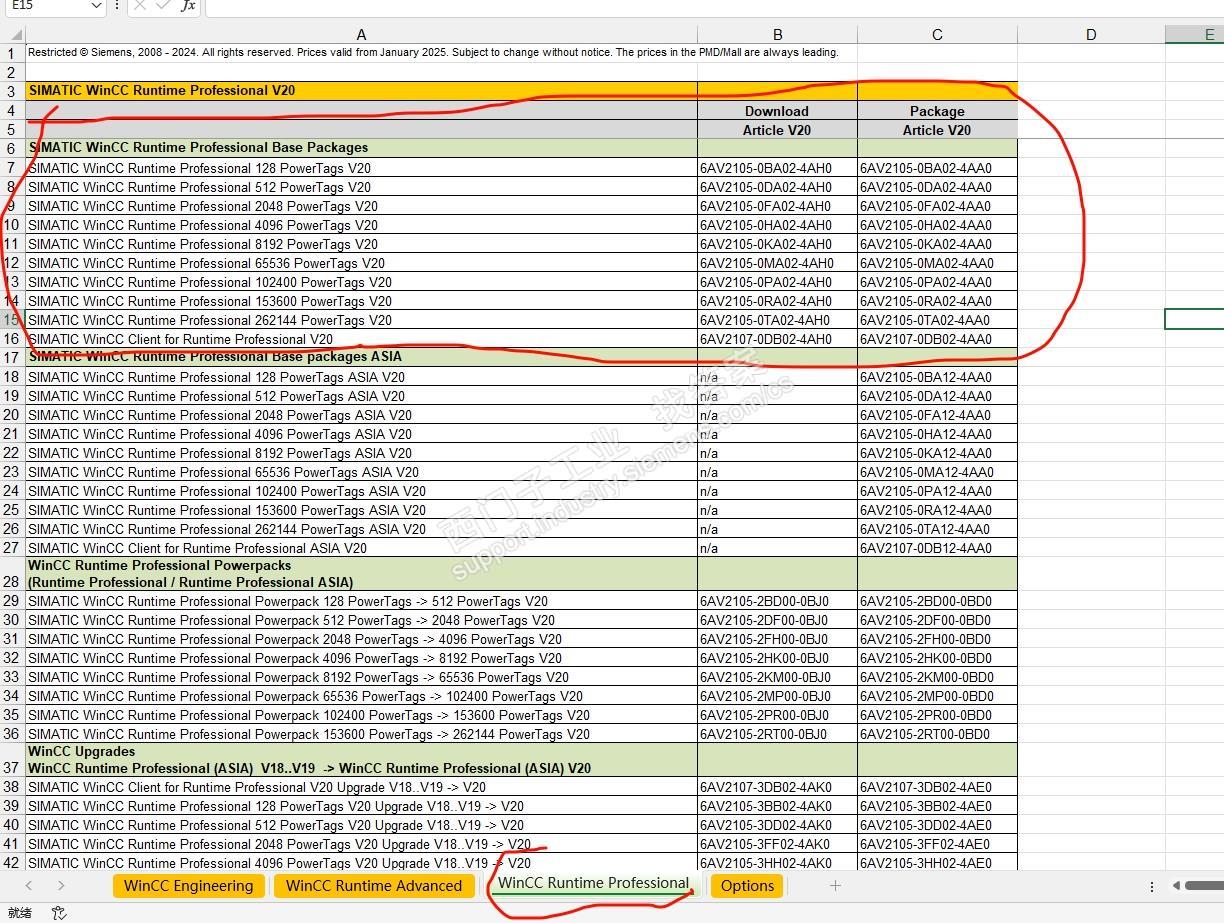The image size is (1224, 923).
Task: Click cell 6AV2105-0TA12-4AA0
Action: click(x=937, y=529)
